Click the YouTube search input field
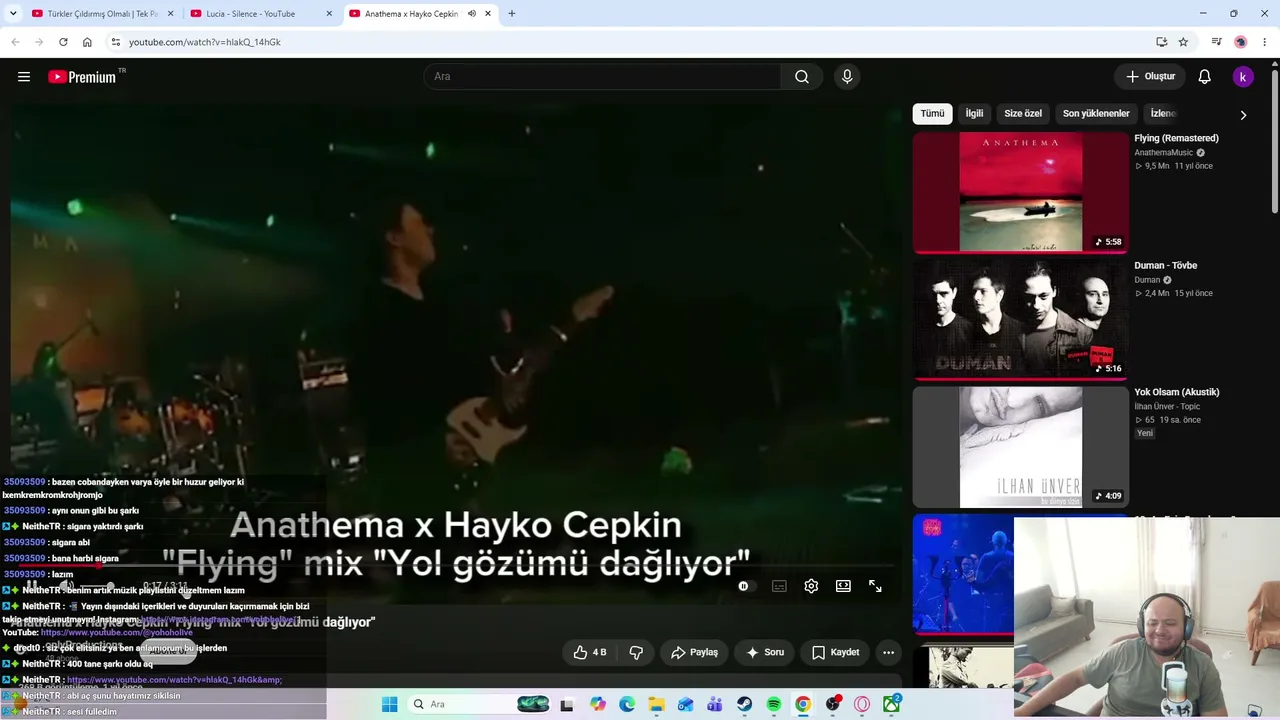Image resolution: width=1280 pixels, height=720 pixels. point(603,77)
